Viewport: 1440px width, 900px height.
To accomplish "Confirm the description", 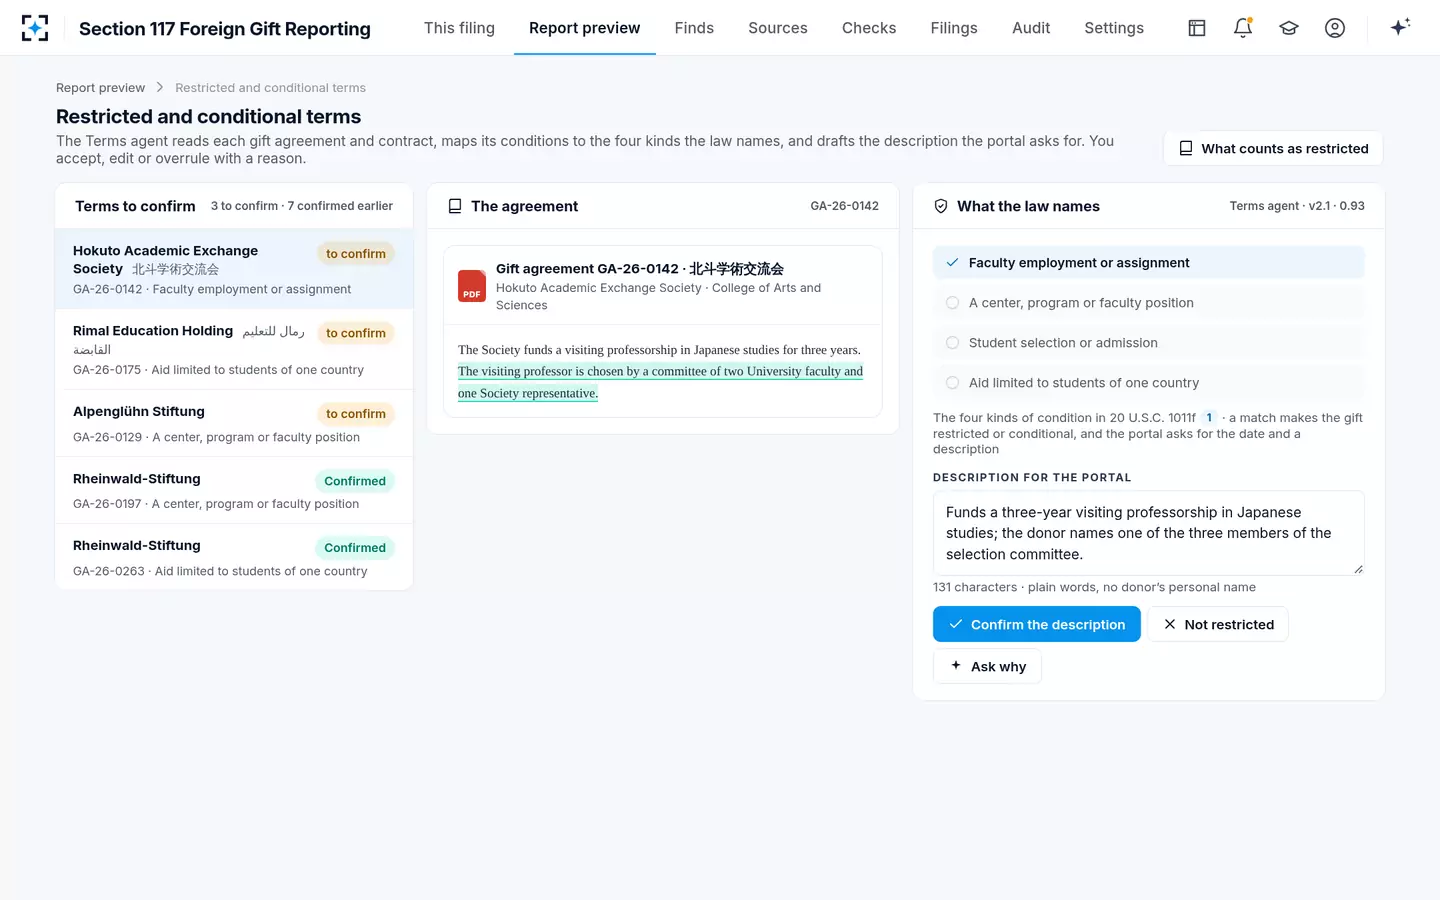I will pos(1037,624).
